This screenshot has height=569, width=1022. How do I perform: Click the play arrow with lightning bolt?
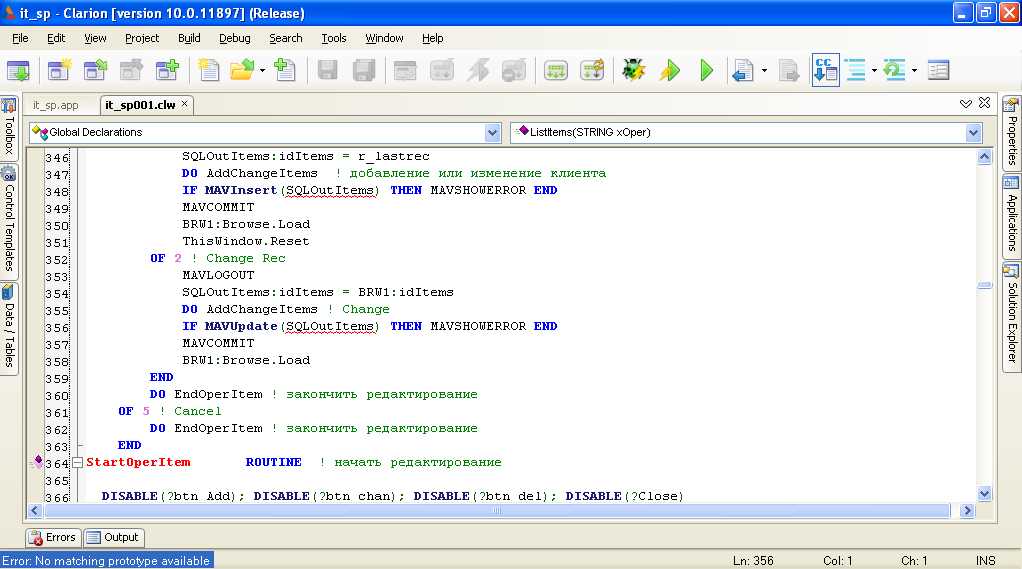click(669, 70)
